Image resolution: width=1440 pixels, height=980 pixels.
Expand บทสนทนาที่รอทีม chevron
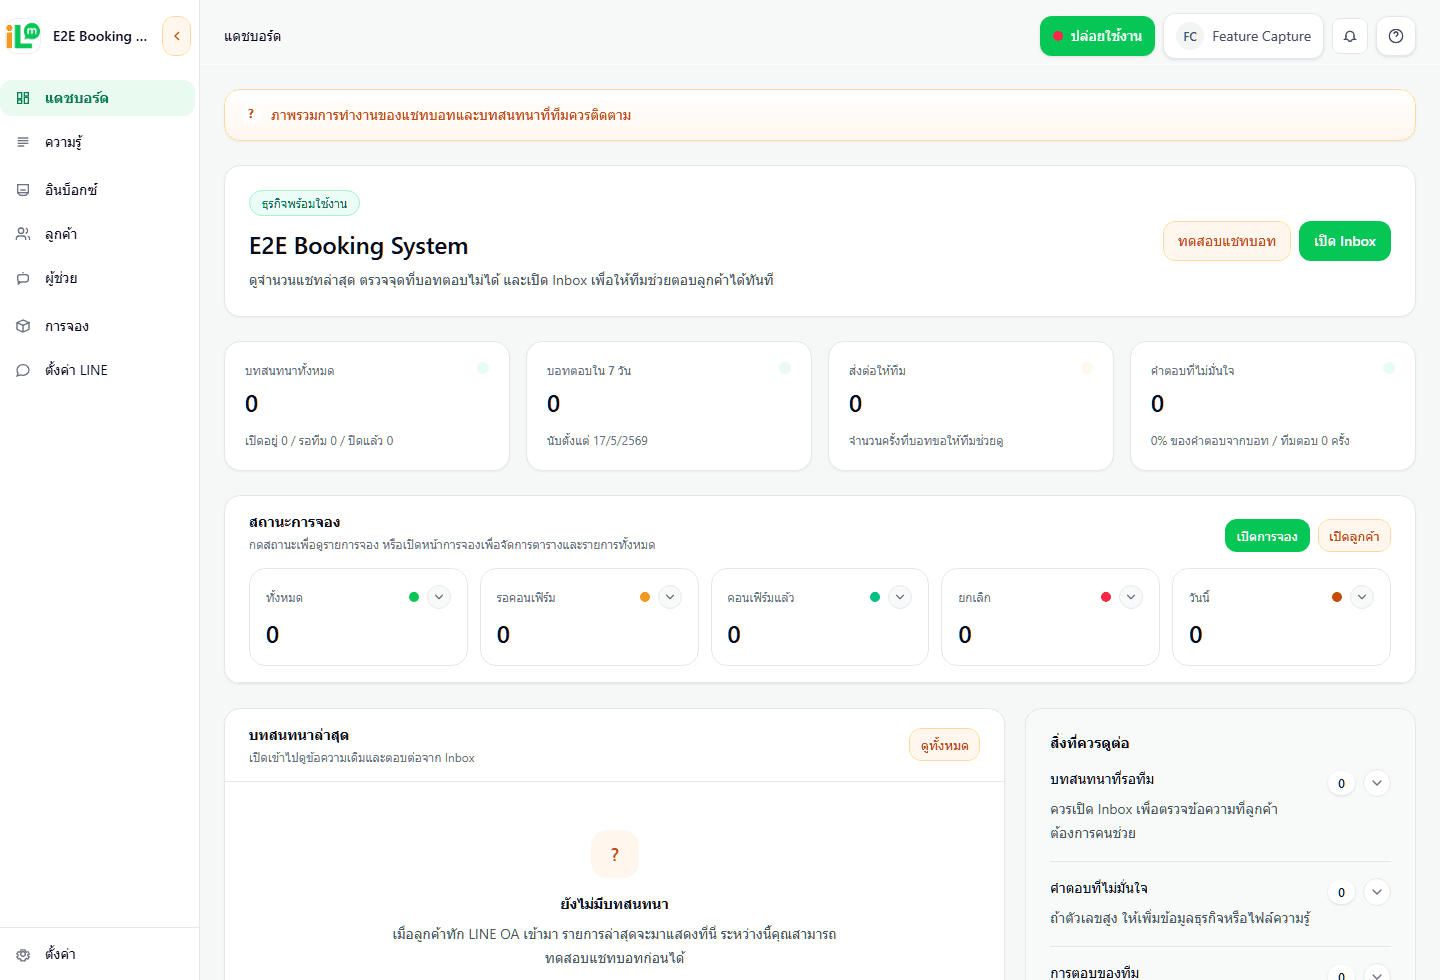(1377, 783)
